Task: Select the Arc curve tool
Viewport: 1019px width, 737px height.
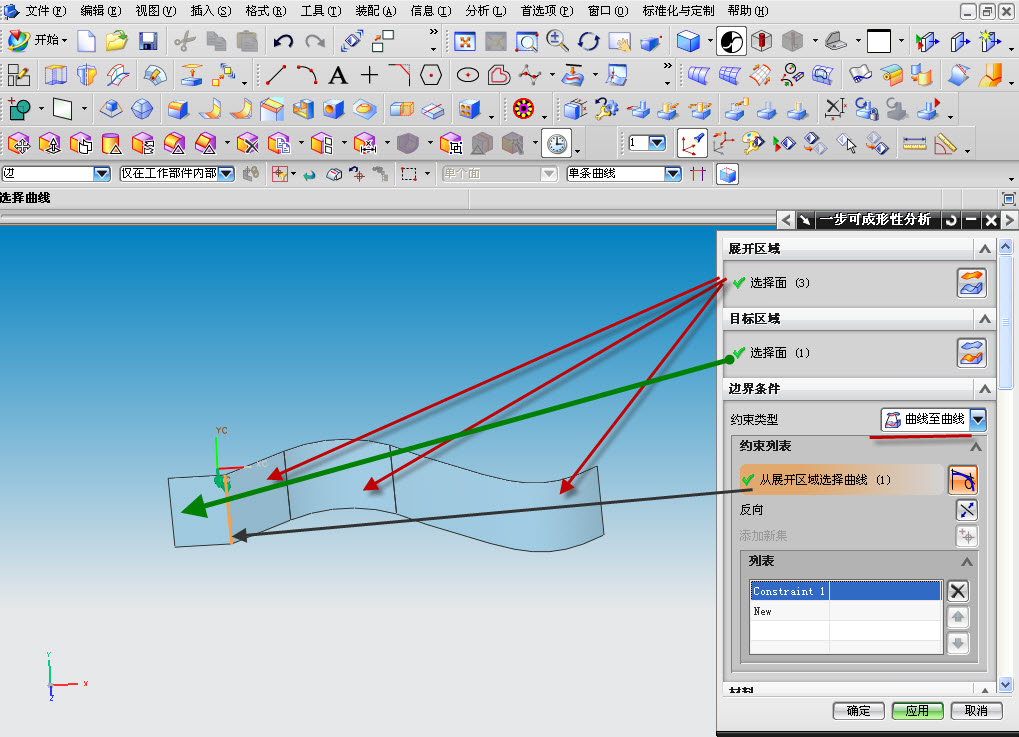Action: tap(307, 75)
